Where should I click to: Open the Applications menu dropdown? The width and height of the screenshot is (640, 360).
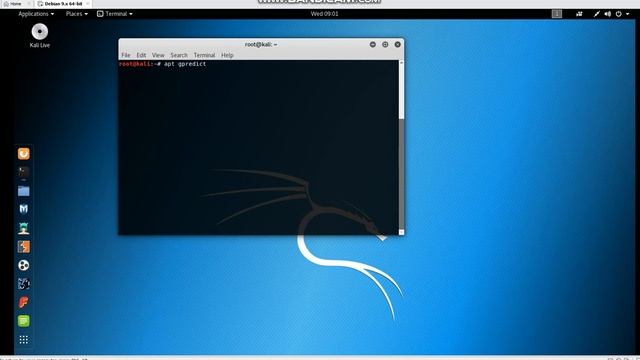[36, 14]
